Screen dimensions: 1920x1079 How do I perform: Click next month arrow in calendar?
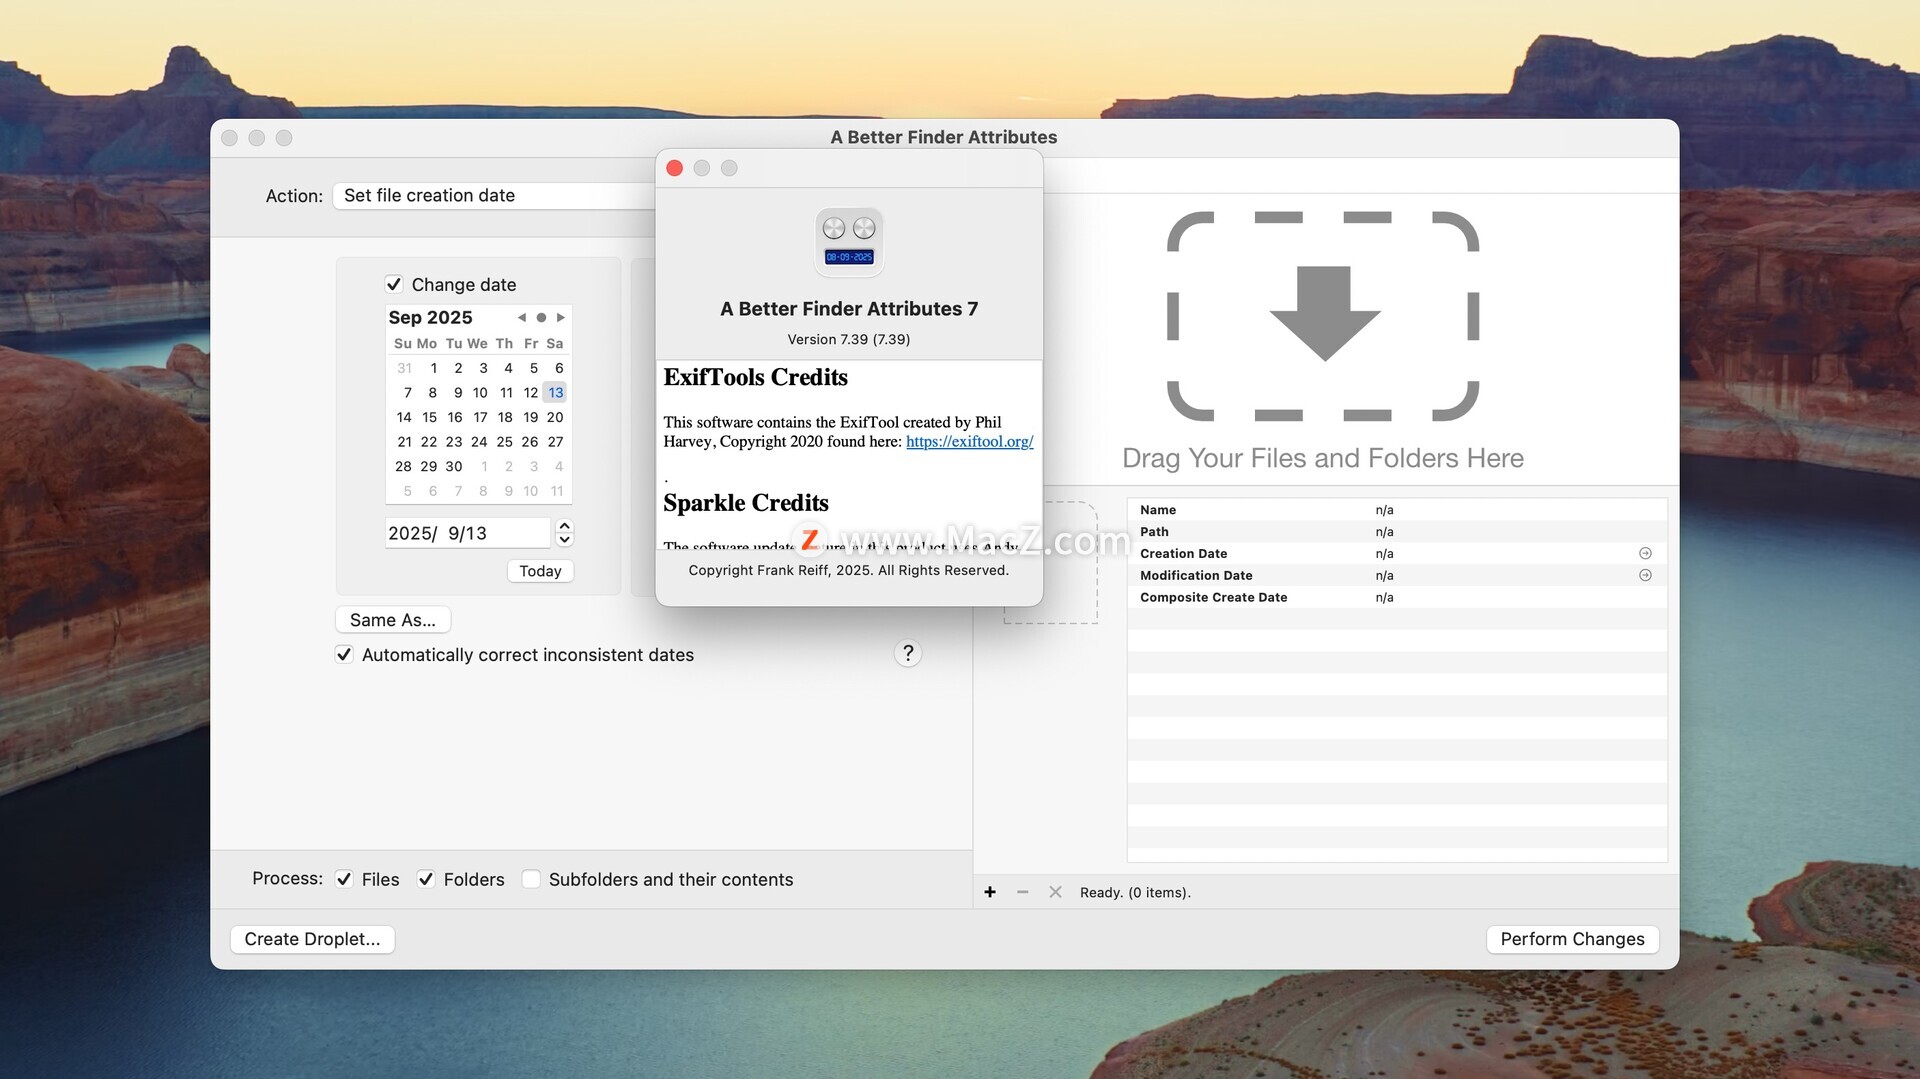(561, 317)
